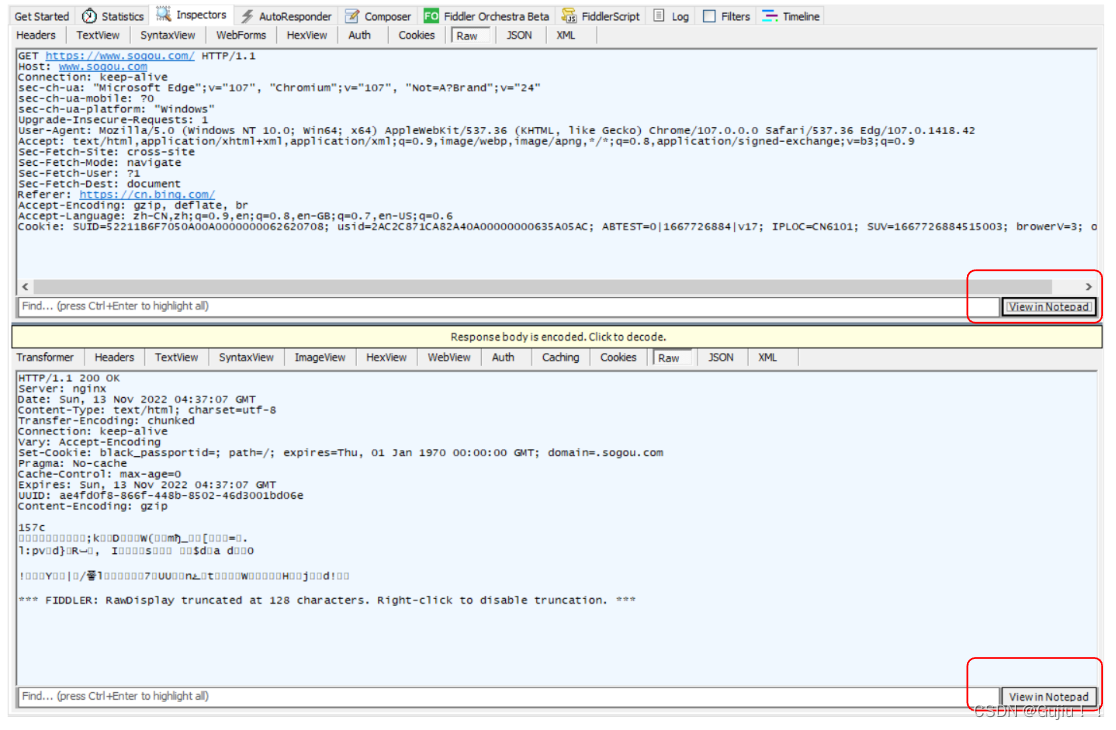Screen dimensions: 1116x730
Task: Open Fiddler Orchestra Beta tab
Action: click(x=487, y=16)
